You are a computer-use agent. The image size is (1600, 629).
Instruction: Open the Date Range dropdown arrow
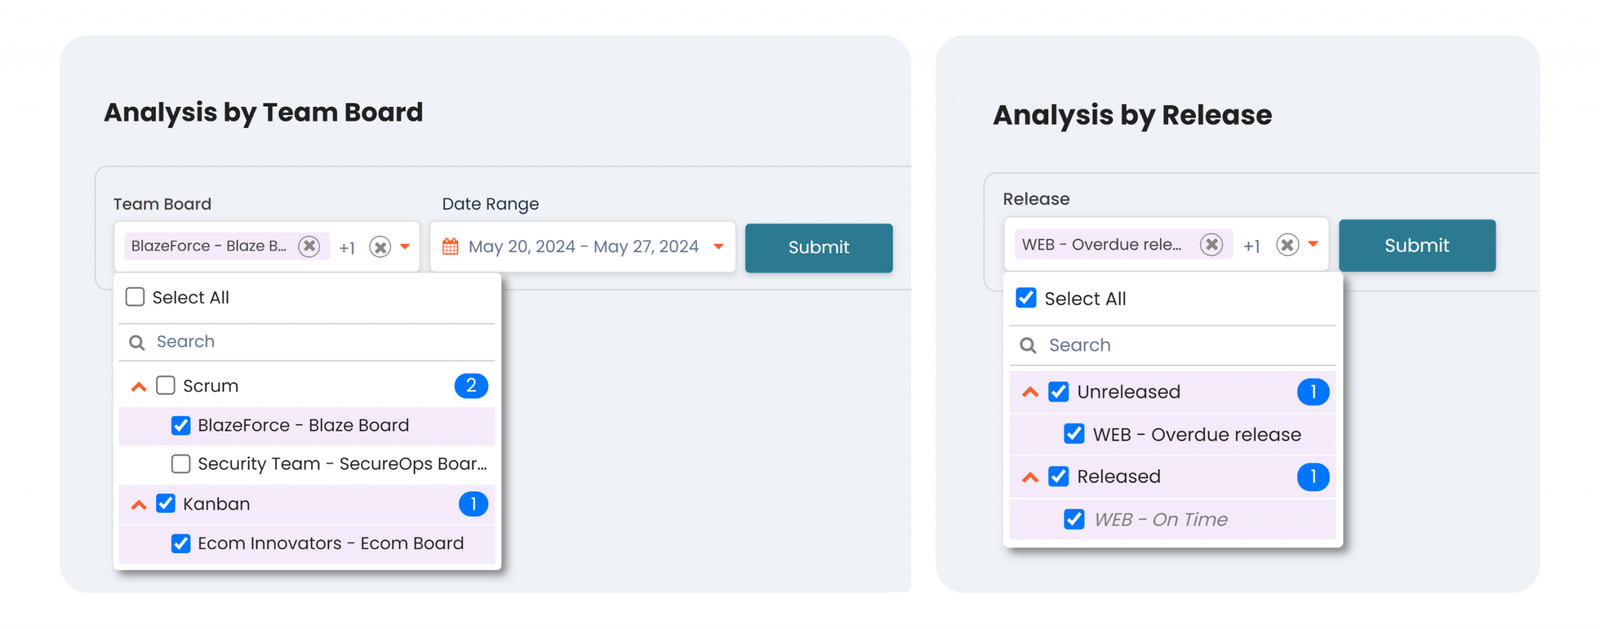click(x=718, y=247)
